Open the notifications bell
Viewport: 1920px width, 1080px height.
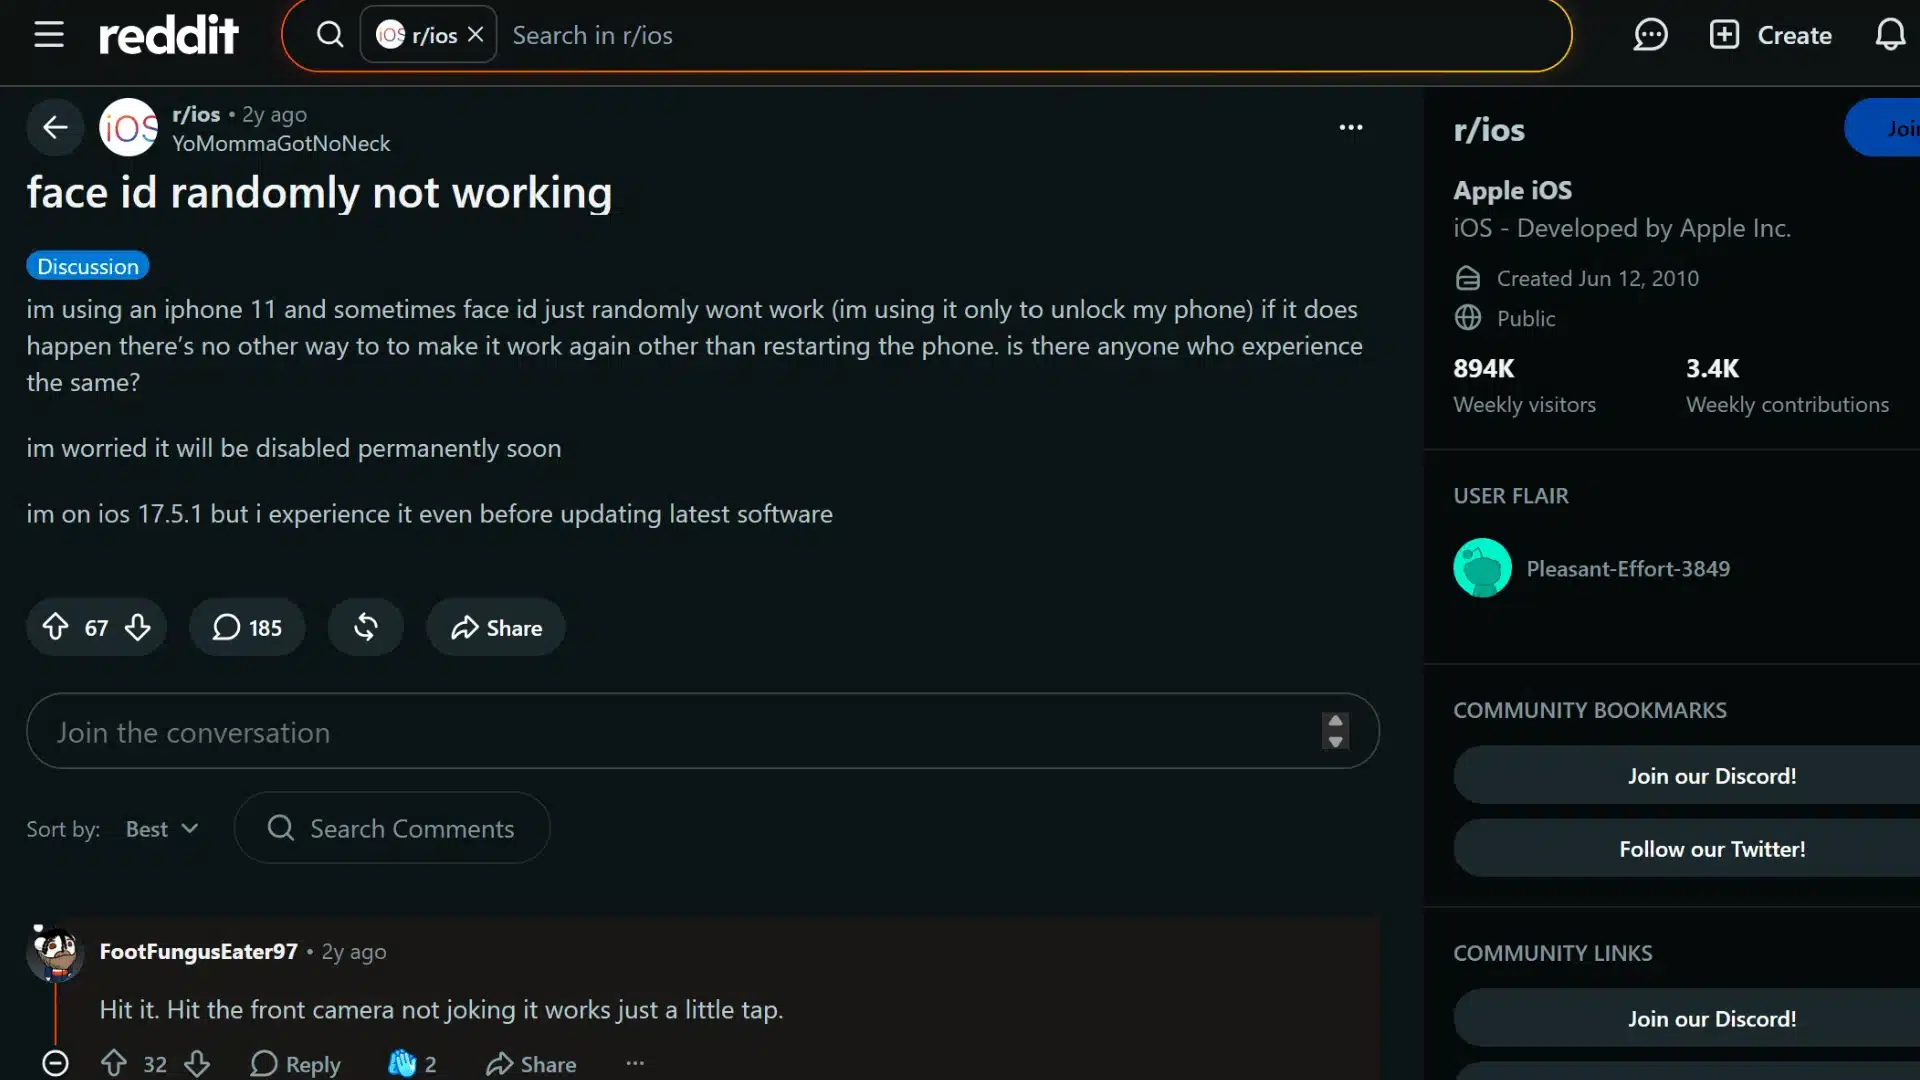coord(1890,35)
